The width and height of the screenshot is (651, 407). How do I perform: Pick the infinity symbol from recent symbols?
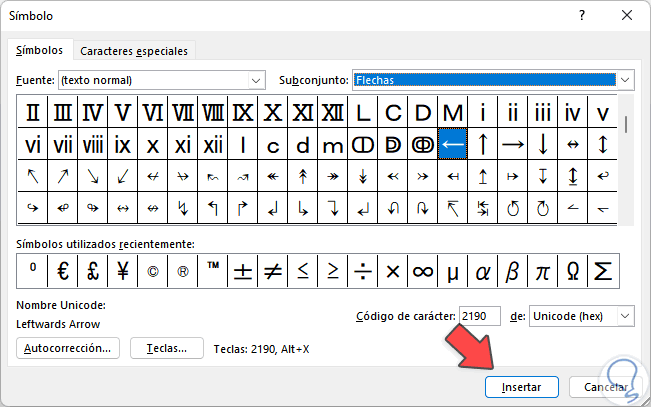422,271
